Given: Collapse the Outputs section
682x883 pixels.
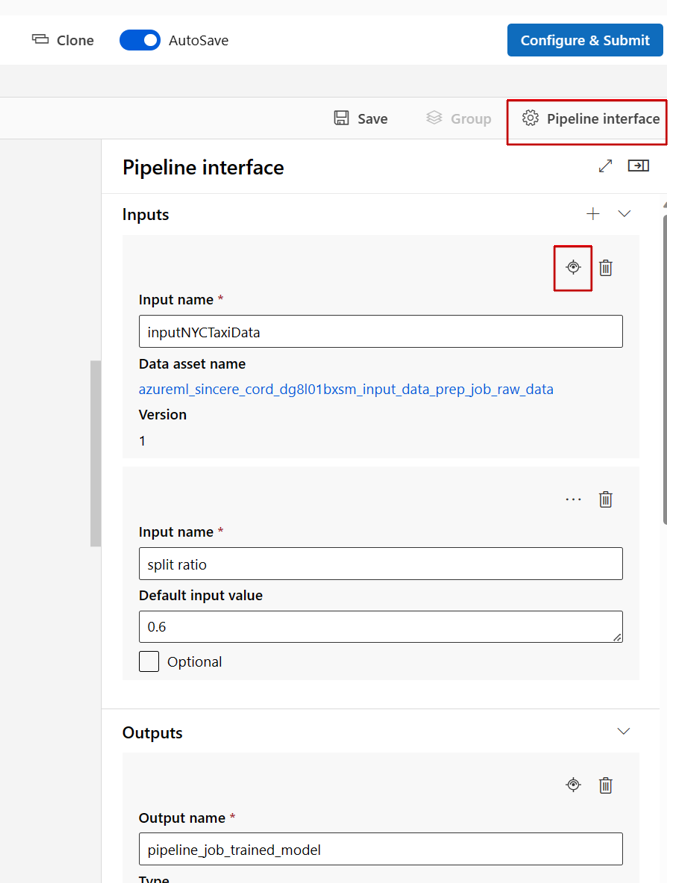Looking at the screenshot, I should coord(623,732).
